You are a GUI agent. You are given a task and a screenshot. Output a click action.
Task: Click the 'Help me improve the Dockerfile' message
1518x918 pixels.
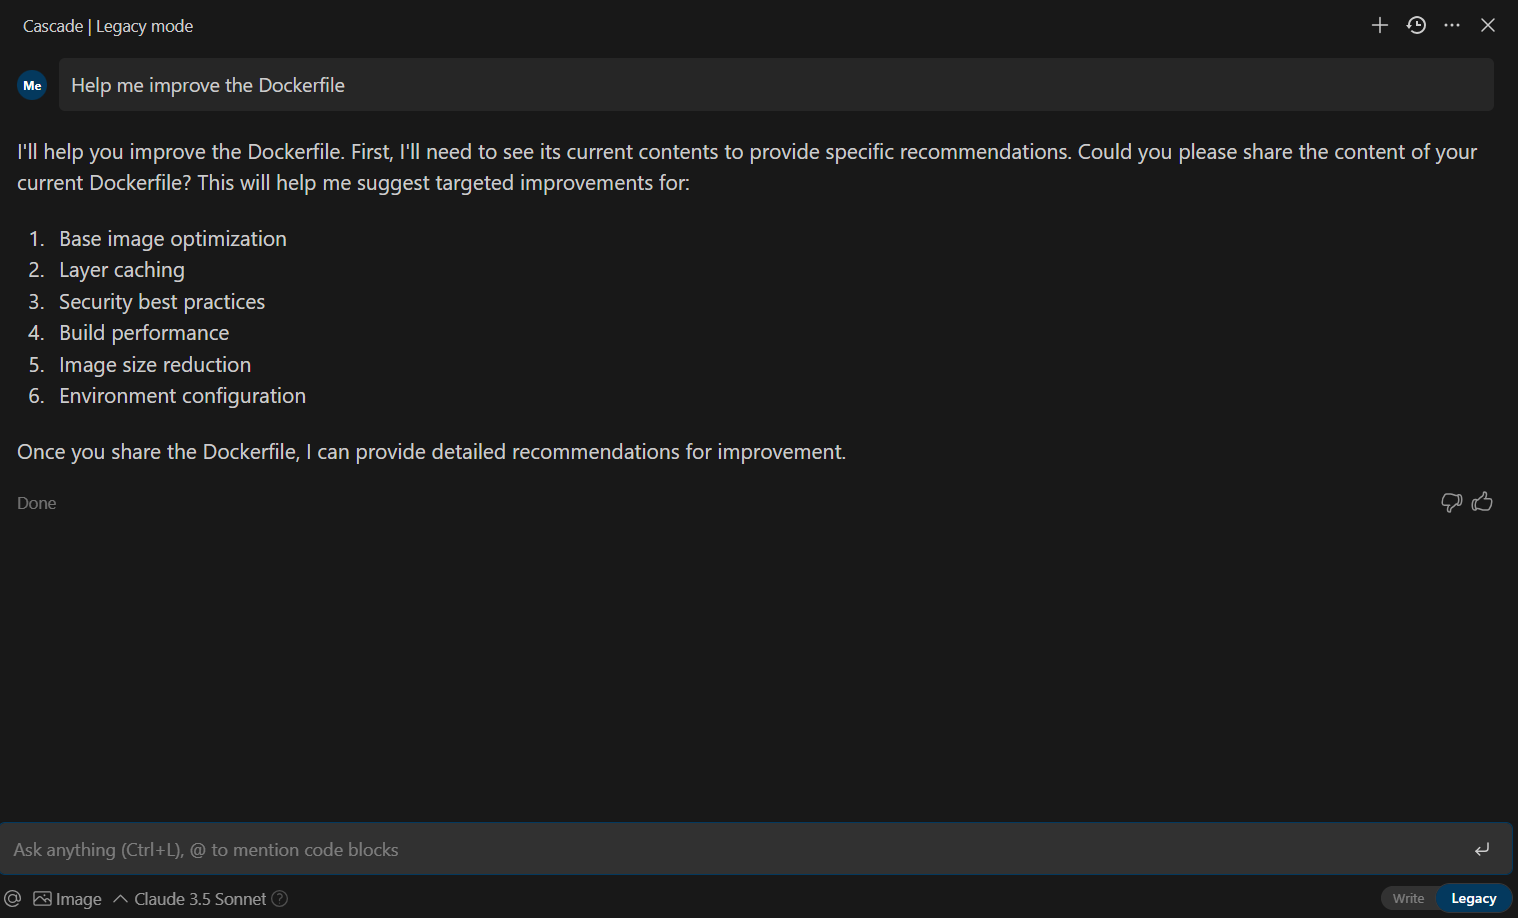point(208,85)
